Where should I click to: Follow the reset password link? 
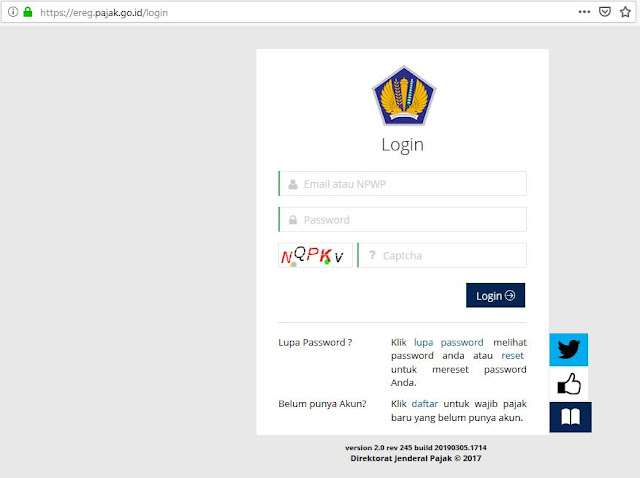512,356
